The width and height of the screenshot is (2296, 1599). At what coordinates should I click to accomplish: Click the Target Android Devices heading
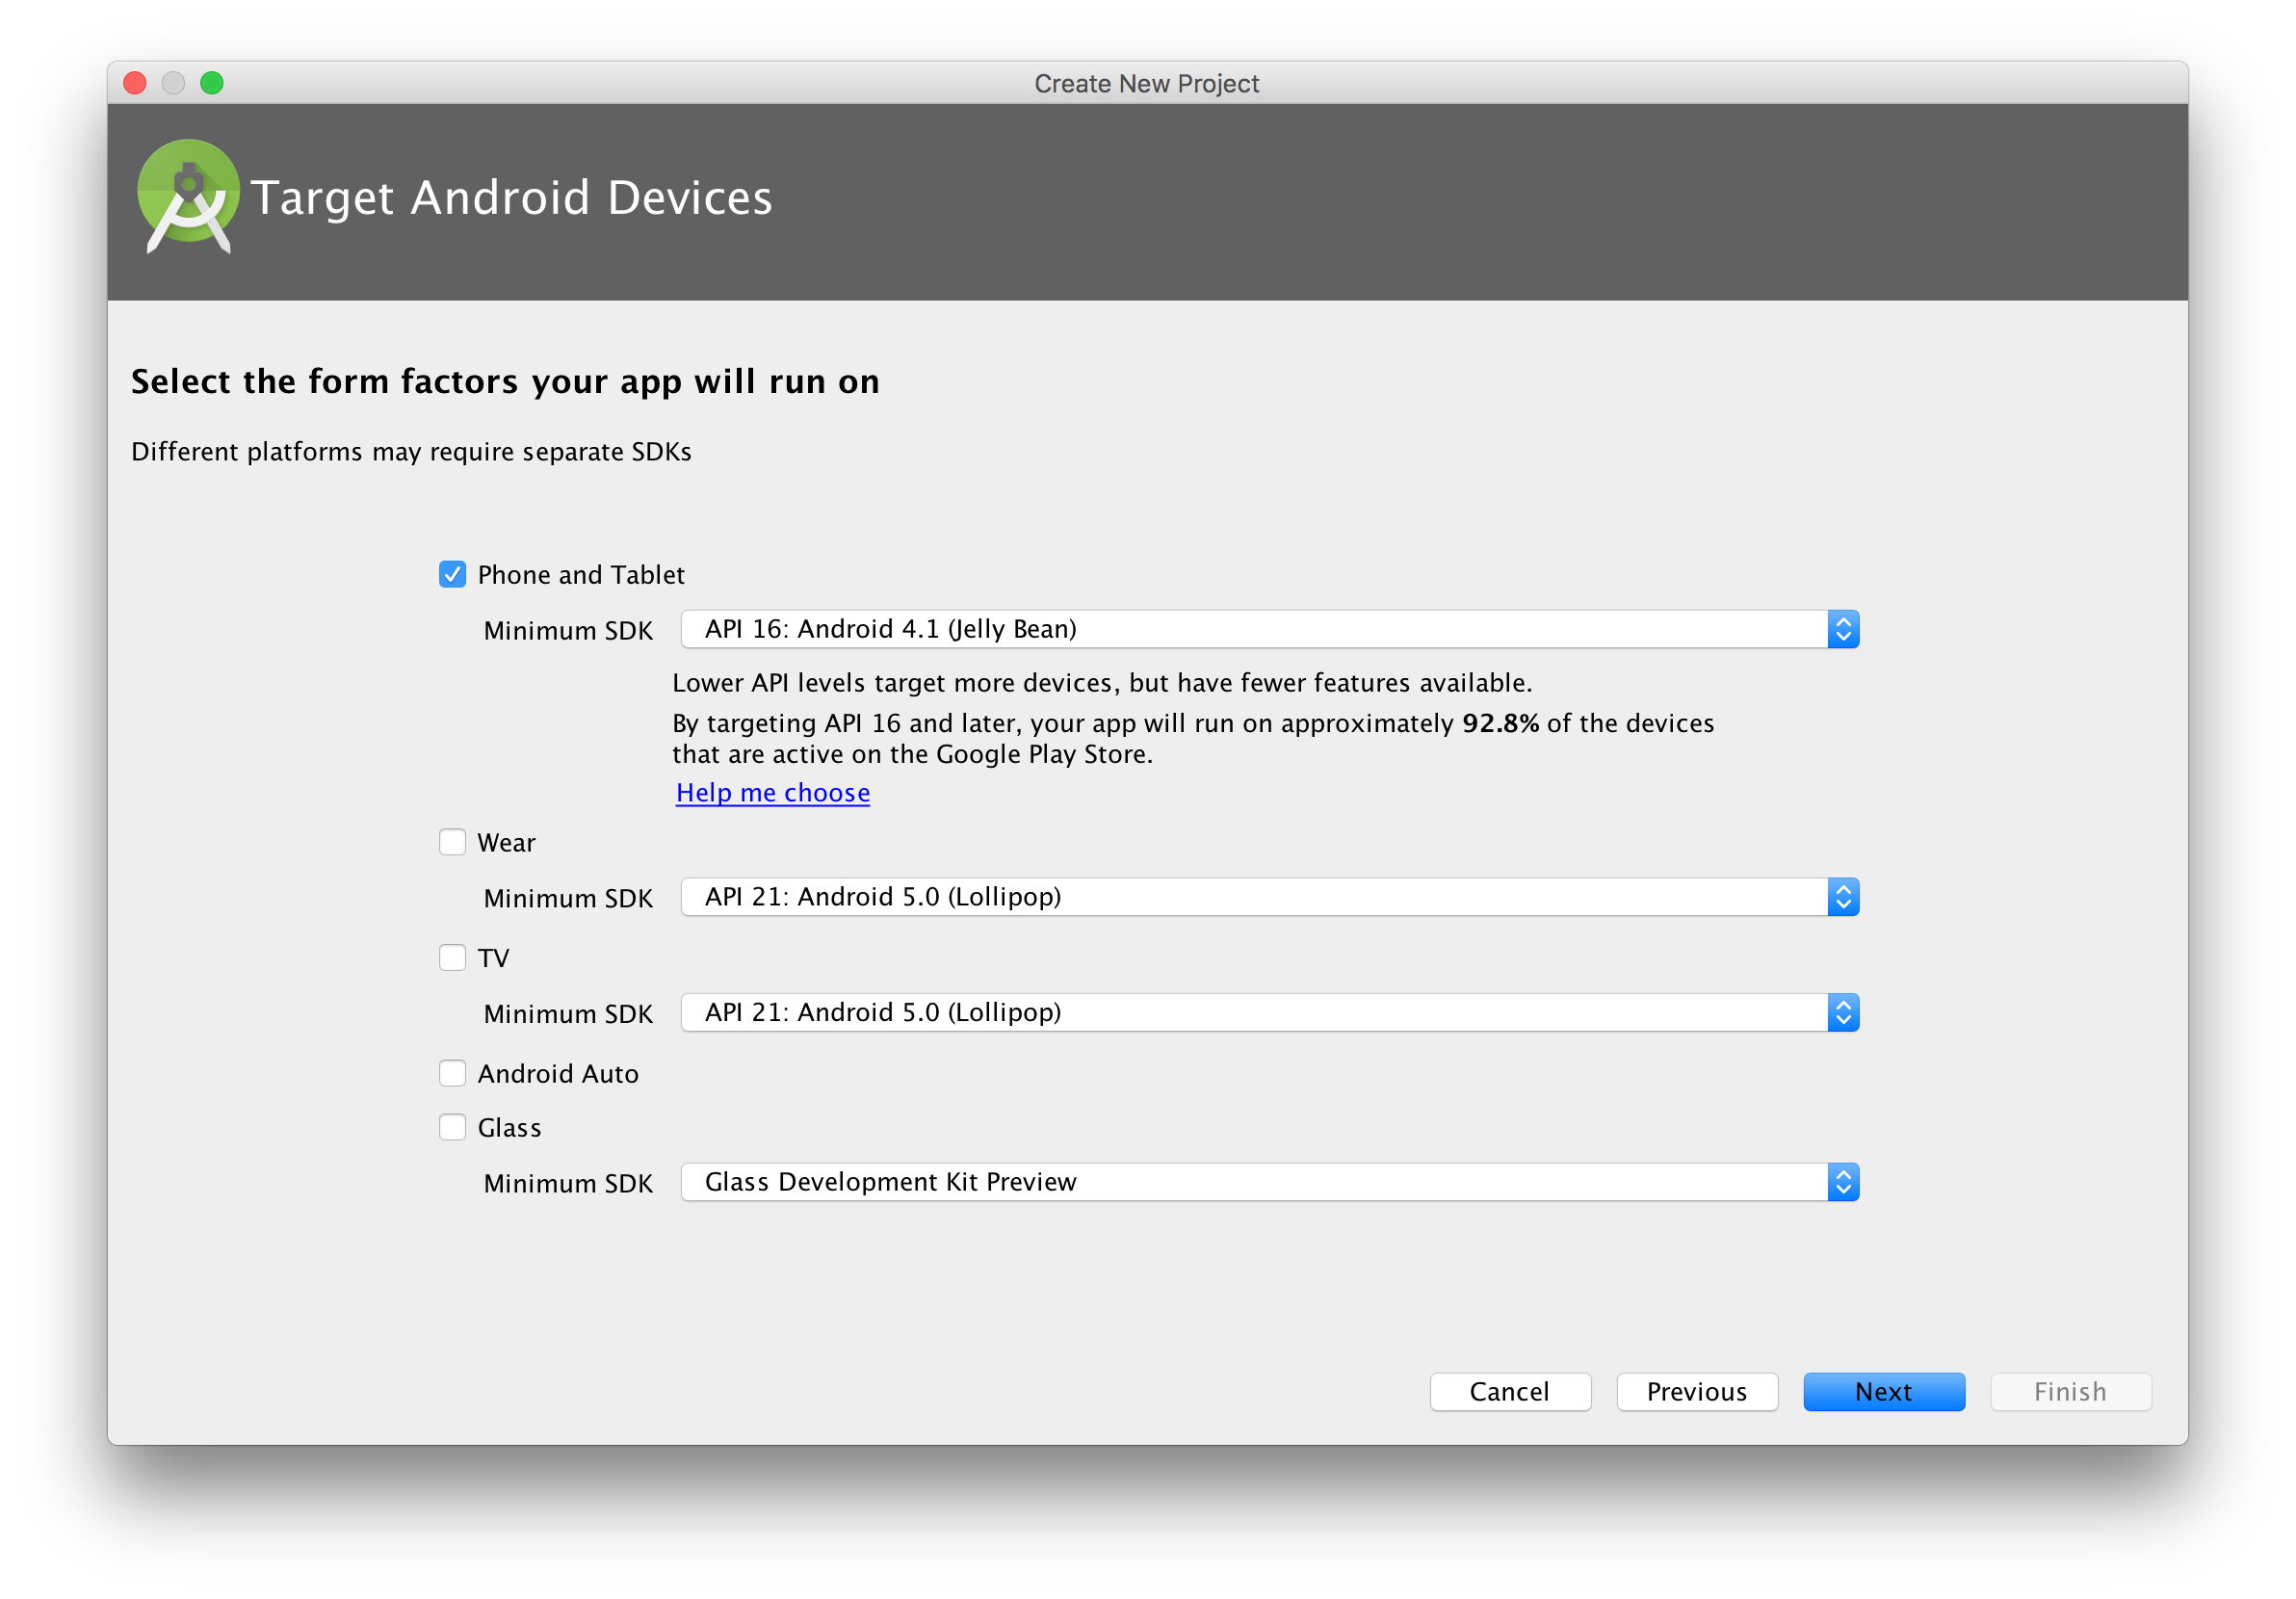[511, 197]
